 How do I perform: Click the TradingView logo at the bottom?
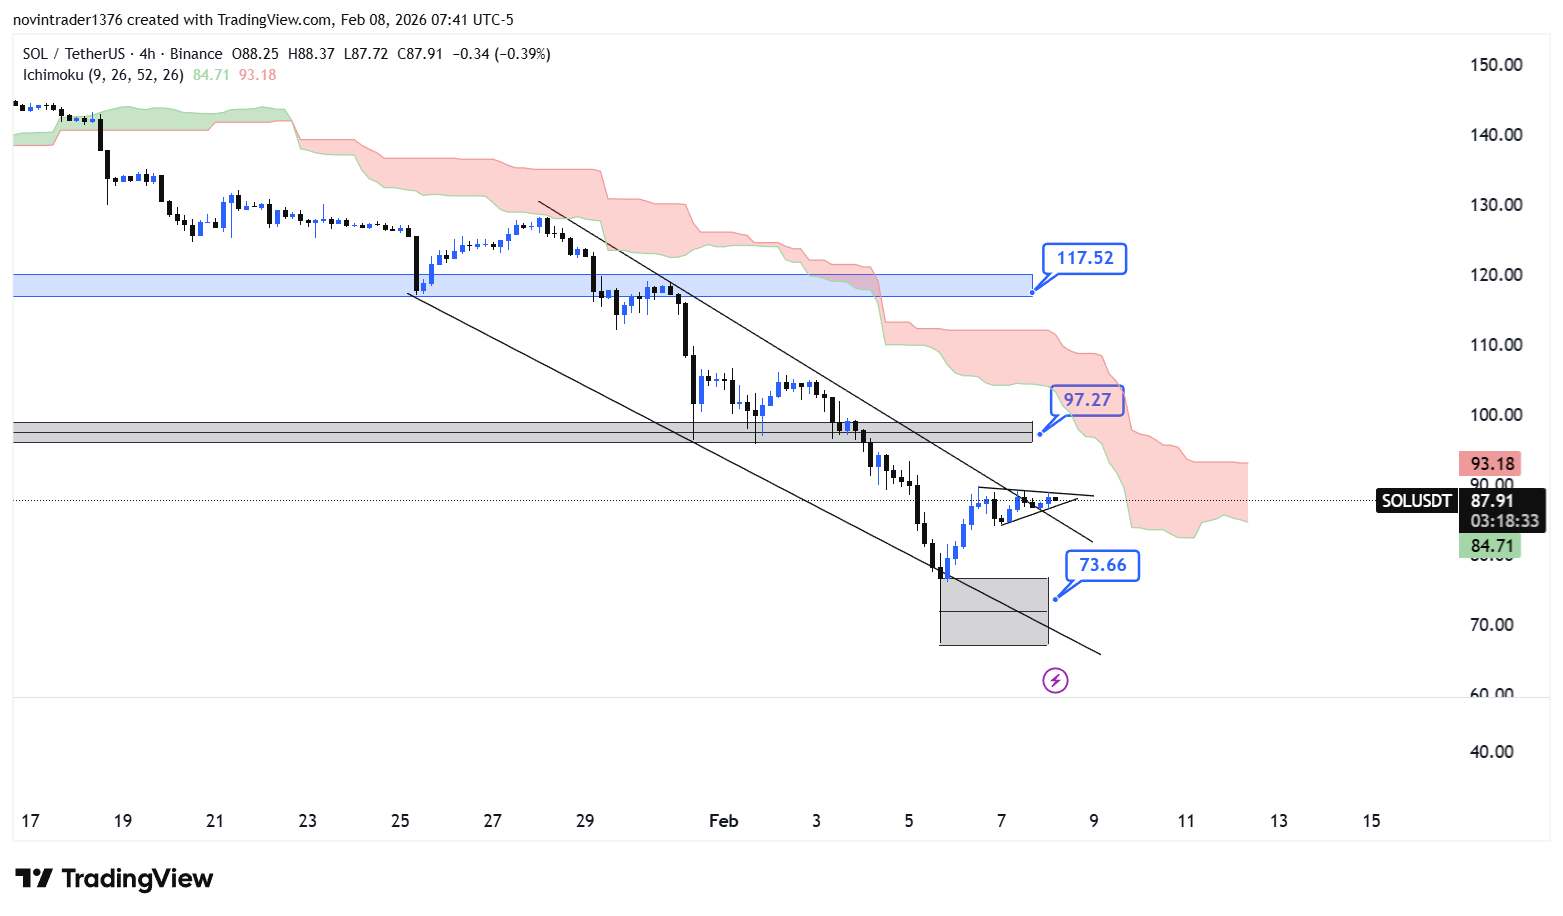tap(114, 879)
